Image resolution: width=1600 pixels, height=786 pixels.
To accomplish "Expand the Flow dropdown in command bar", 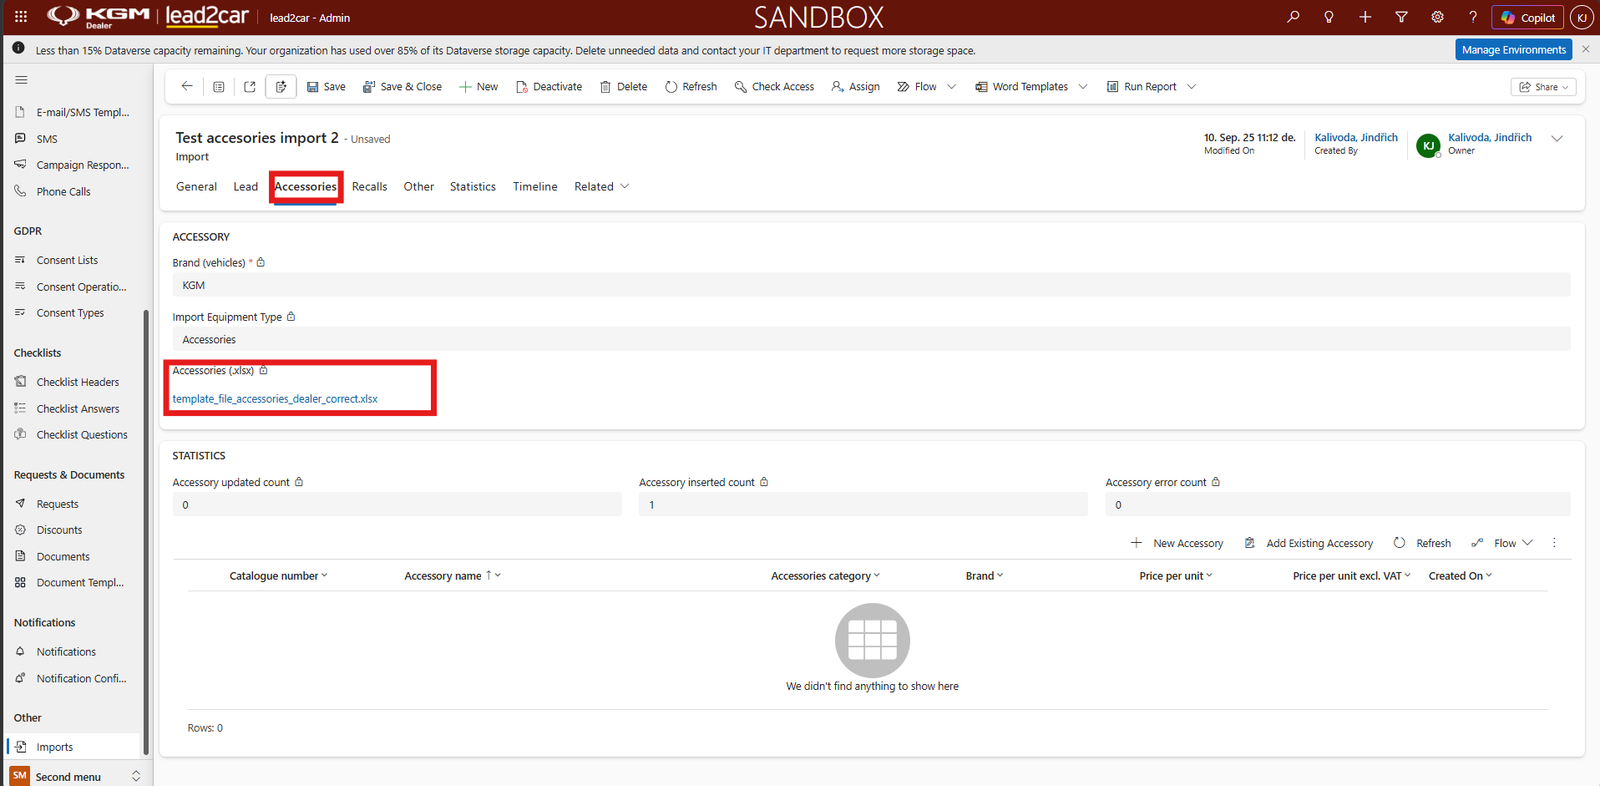I will pos(951,87).
